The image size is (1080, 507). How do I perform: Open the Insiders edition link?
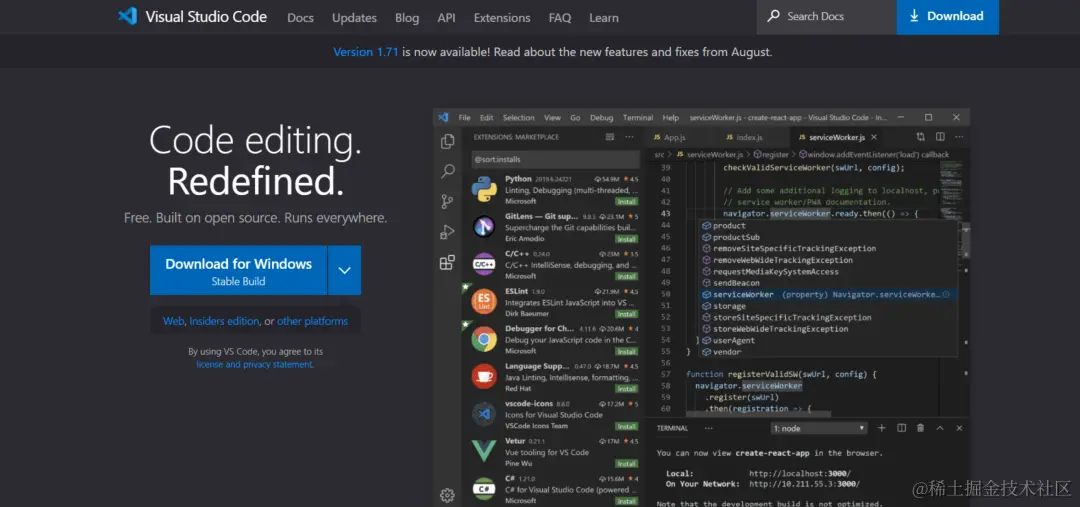coord(225,321)
